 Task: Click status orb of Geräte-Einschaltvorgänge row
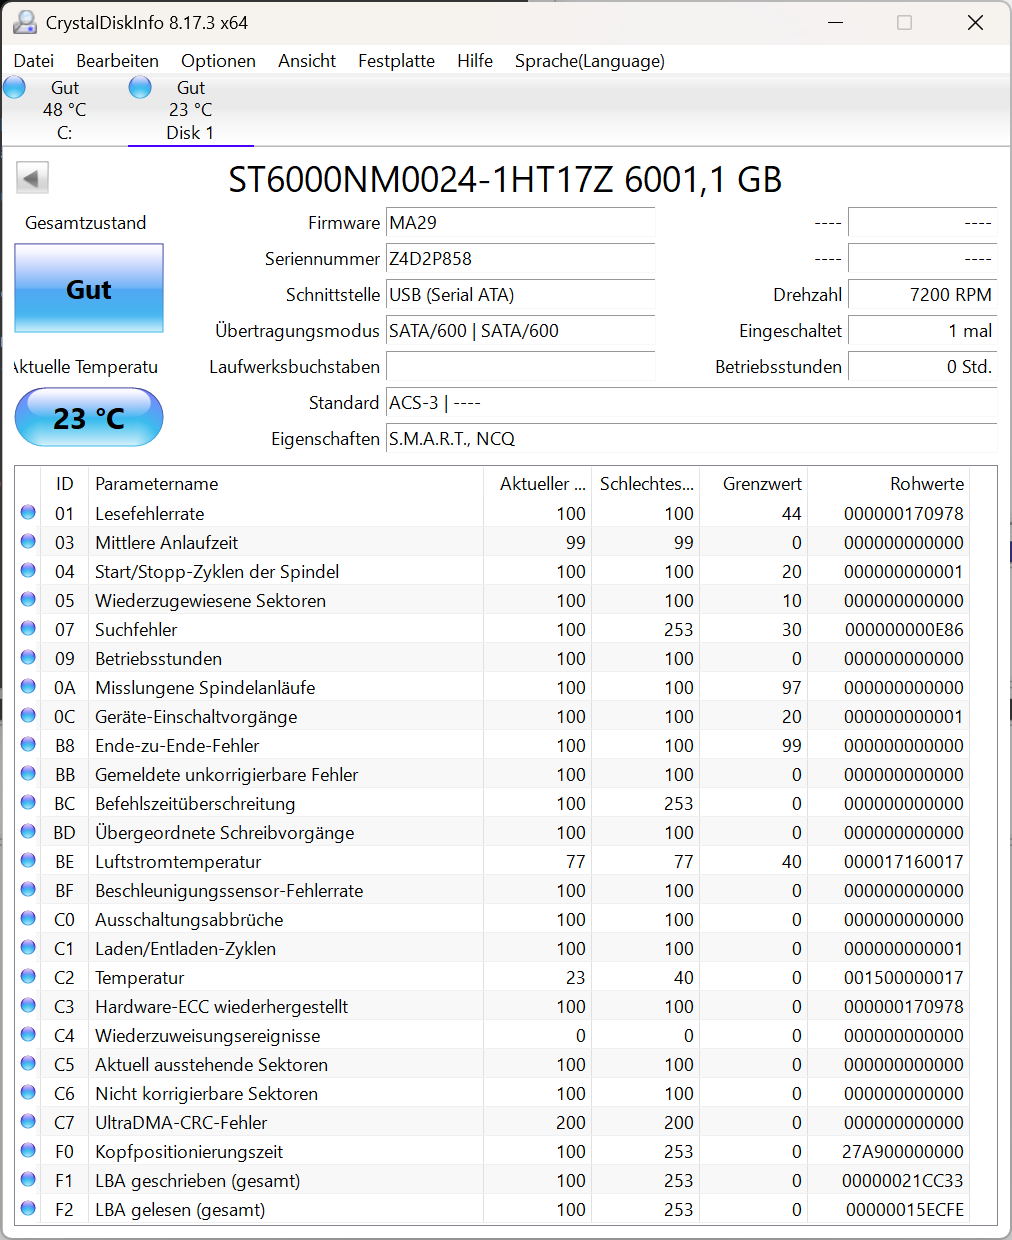click(28, 716)
